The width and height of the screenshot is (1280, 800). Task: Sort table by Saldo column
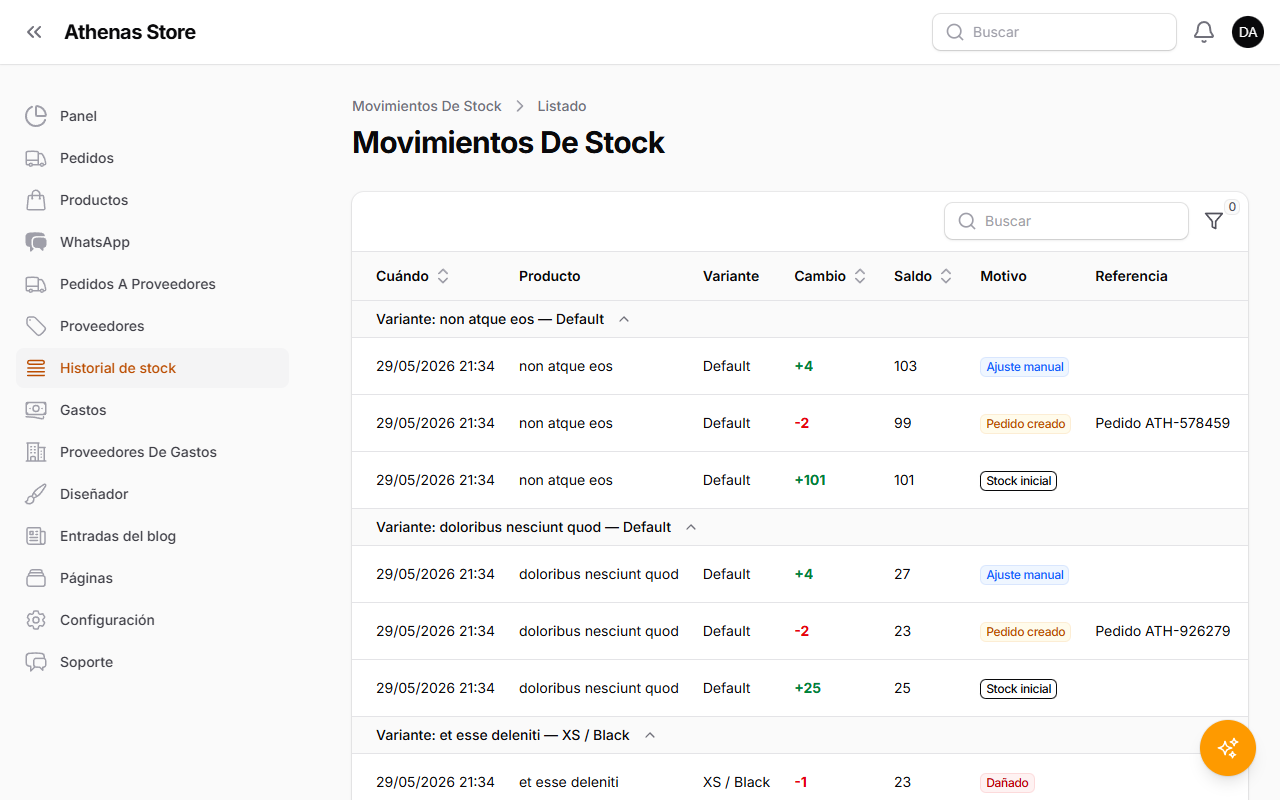point(923,276)
